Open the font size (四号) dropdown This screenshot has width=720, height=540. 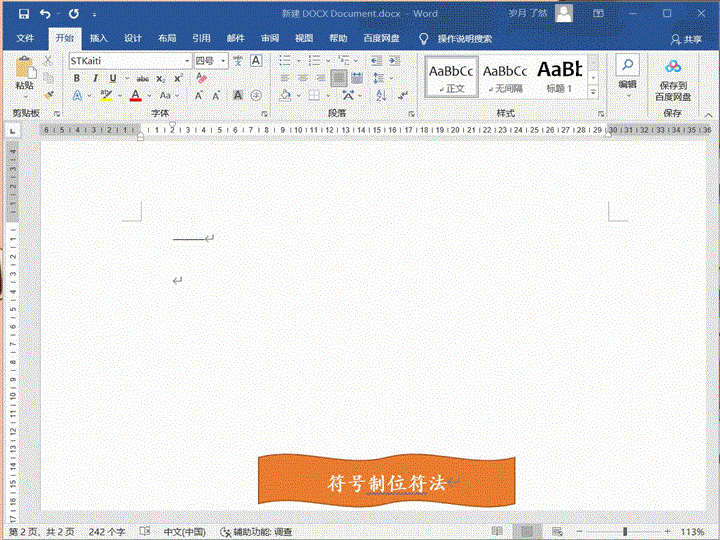[222, 61]
